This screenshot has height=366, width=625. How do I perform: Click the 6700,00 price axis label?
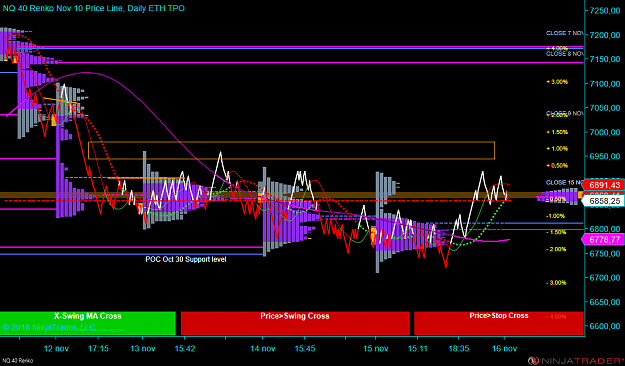(x=605, y=277)
